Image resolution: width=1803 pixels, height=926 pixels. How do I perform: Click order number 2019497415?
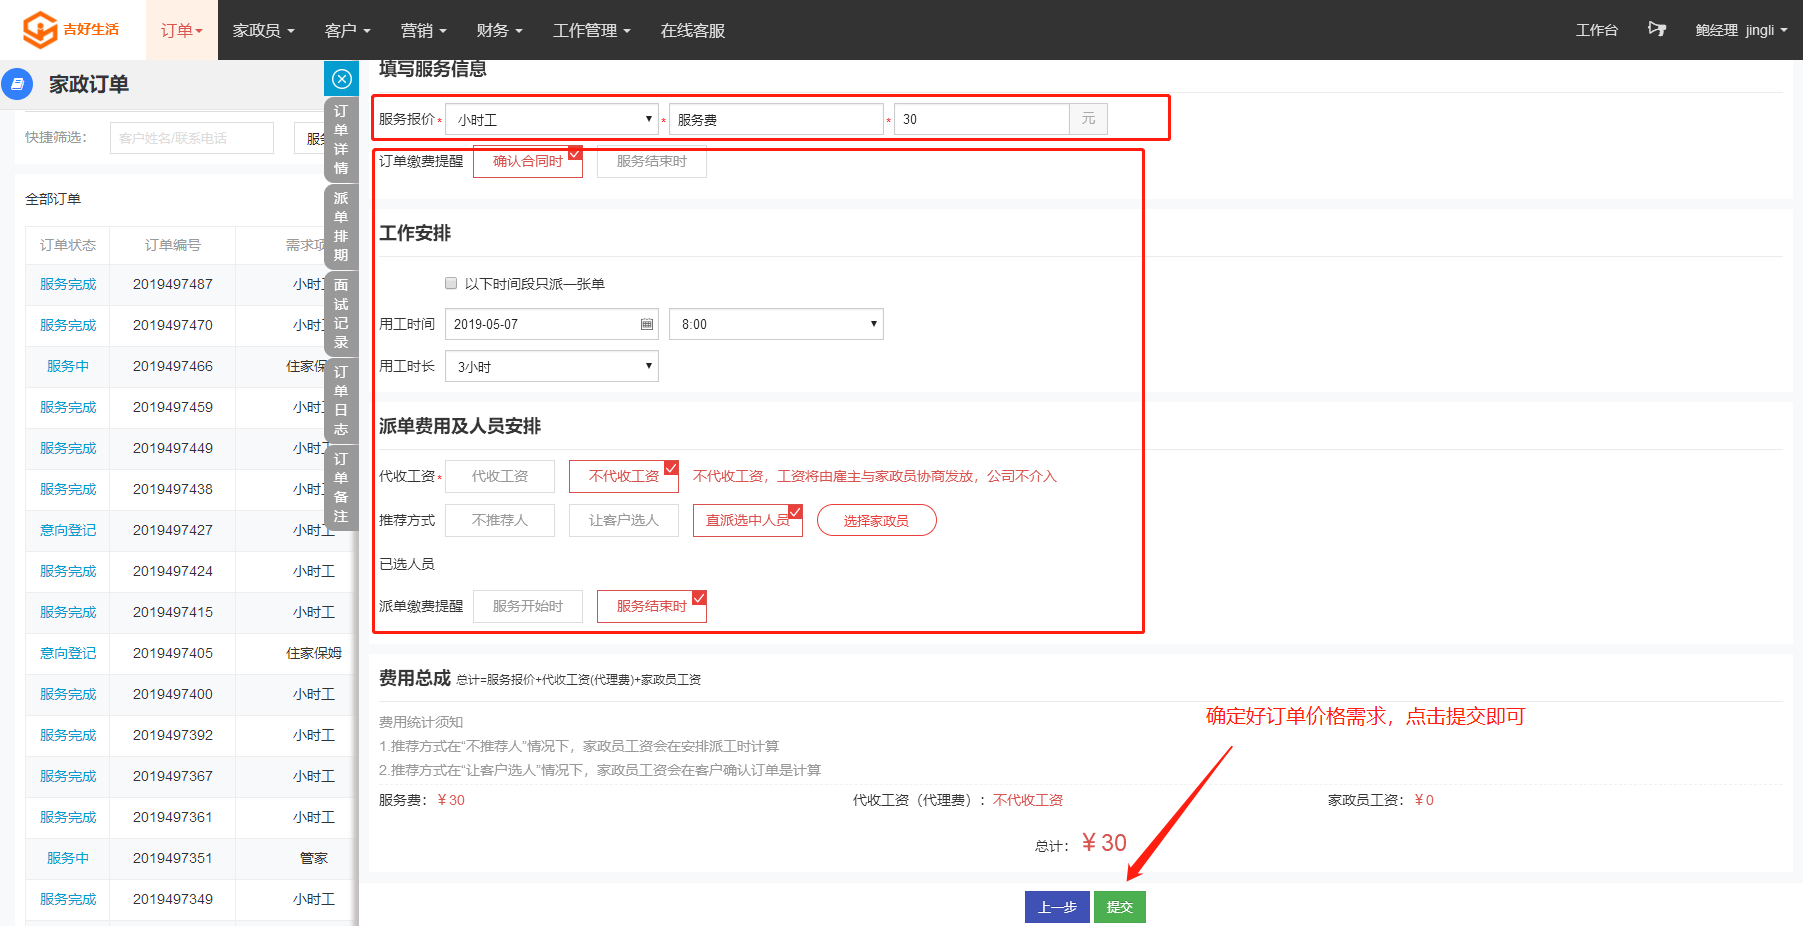(x=173, y=612)
